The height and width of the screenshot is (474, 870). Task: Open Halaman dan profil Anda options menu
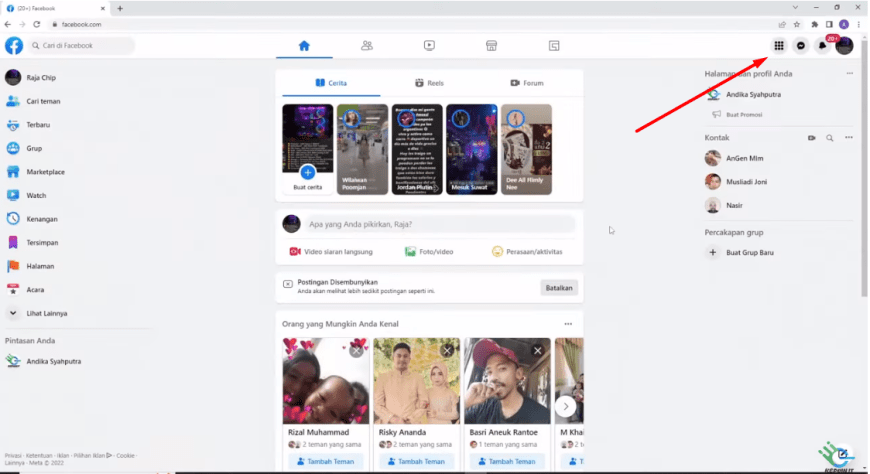(x=849, y=74)
